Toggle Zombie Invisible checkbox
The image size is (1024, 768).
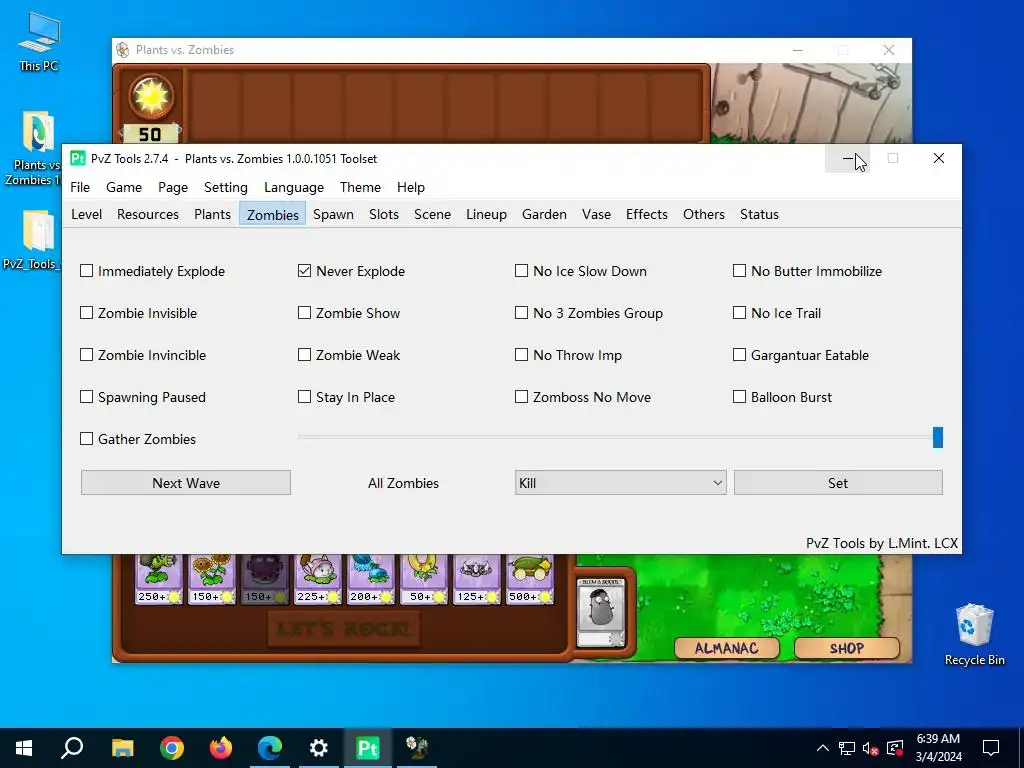coord(86,313)
